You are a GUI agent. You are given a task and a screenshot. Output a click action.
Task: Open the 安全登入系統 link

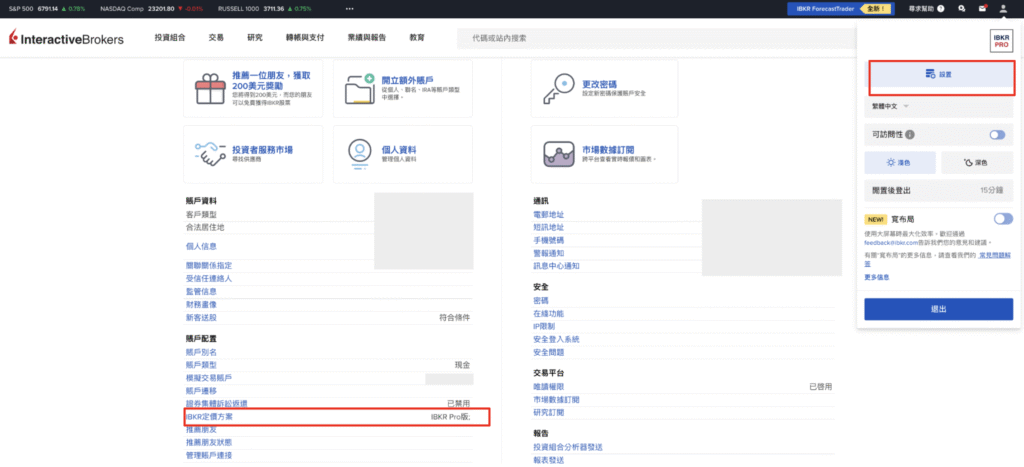556,340
